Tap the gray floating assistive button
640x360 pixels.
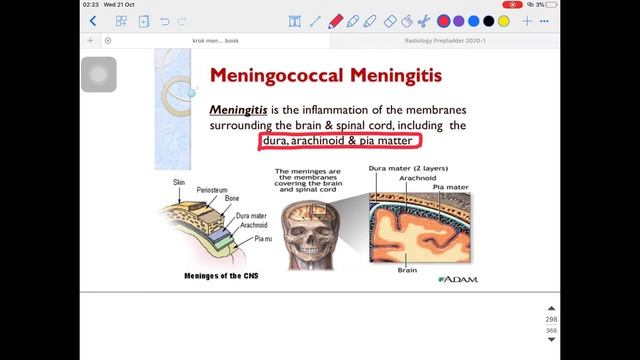click(x=99, y=74)
